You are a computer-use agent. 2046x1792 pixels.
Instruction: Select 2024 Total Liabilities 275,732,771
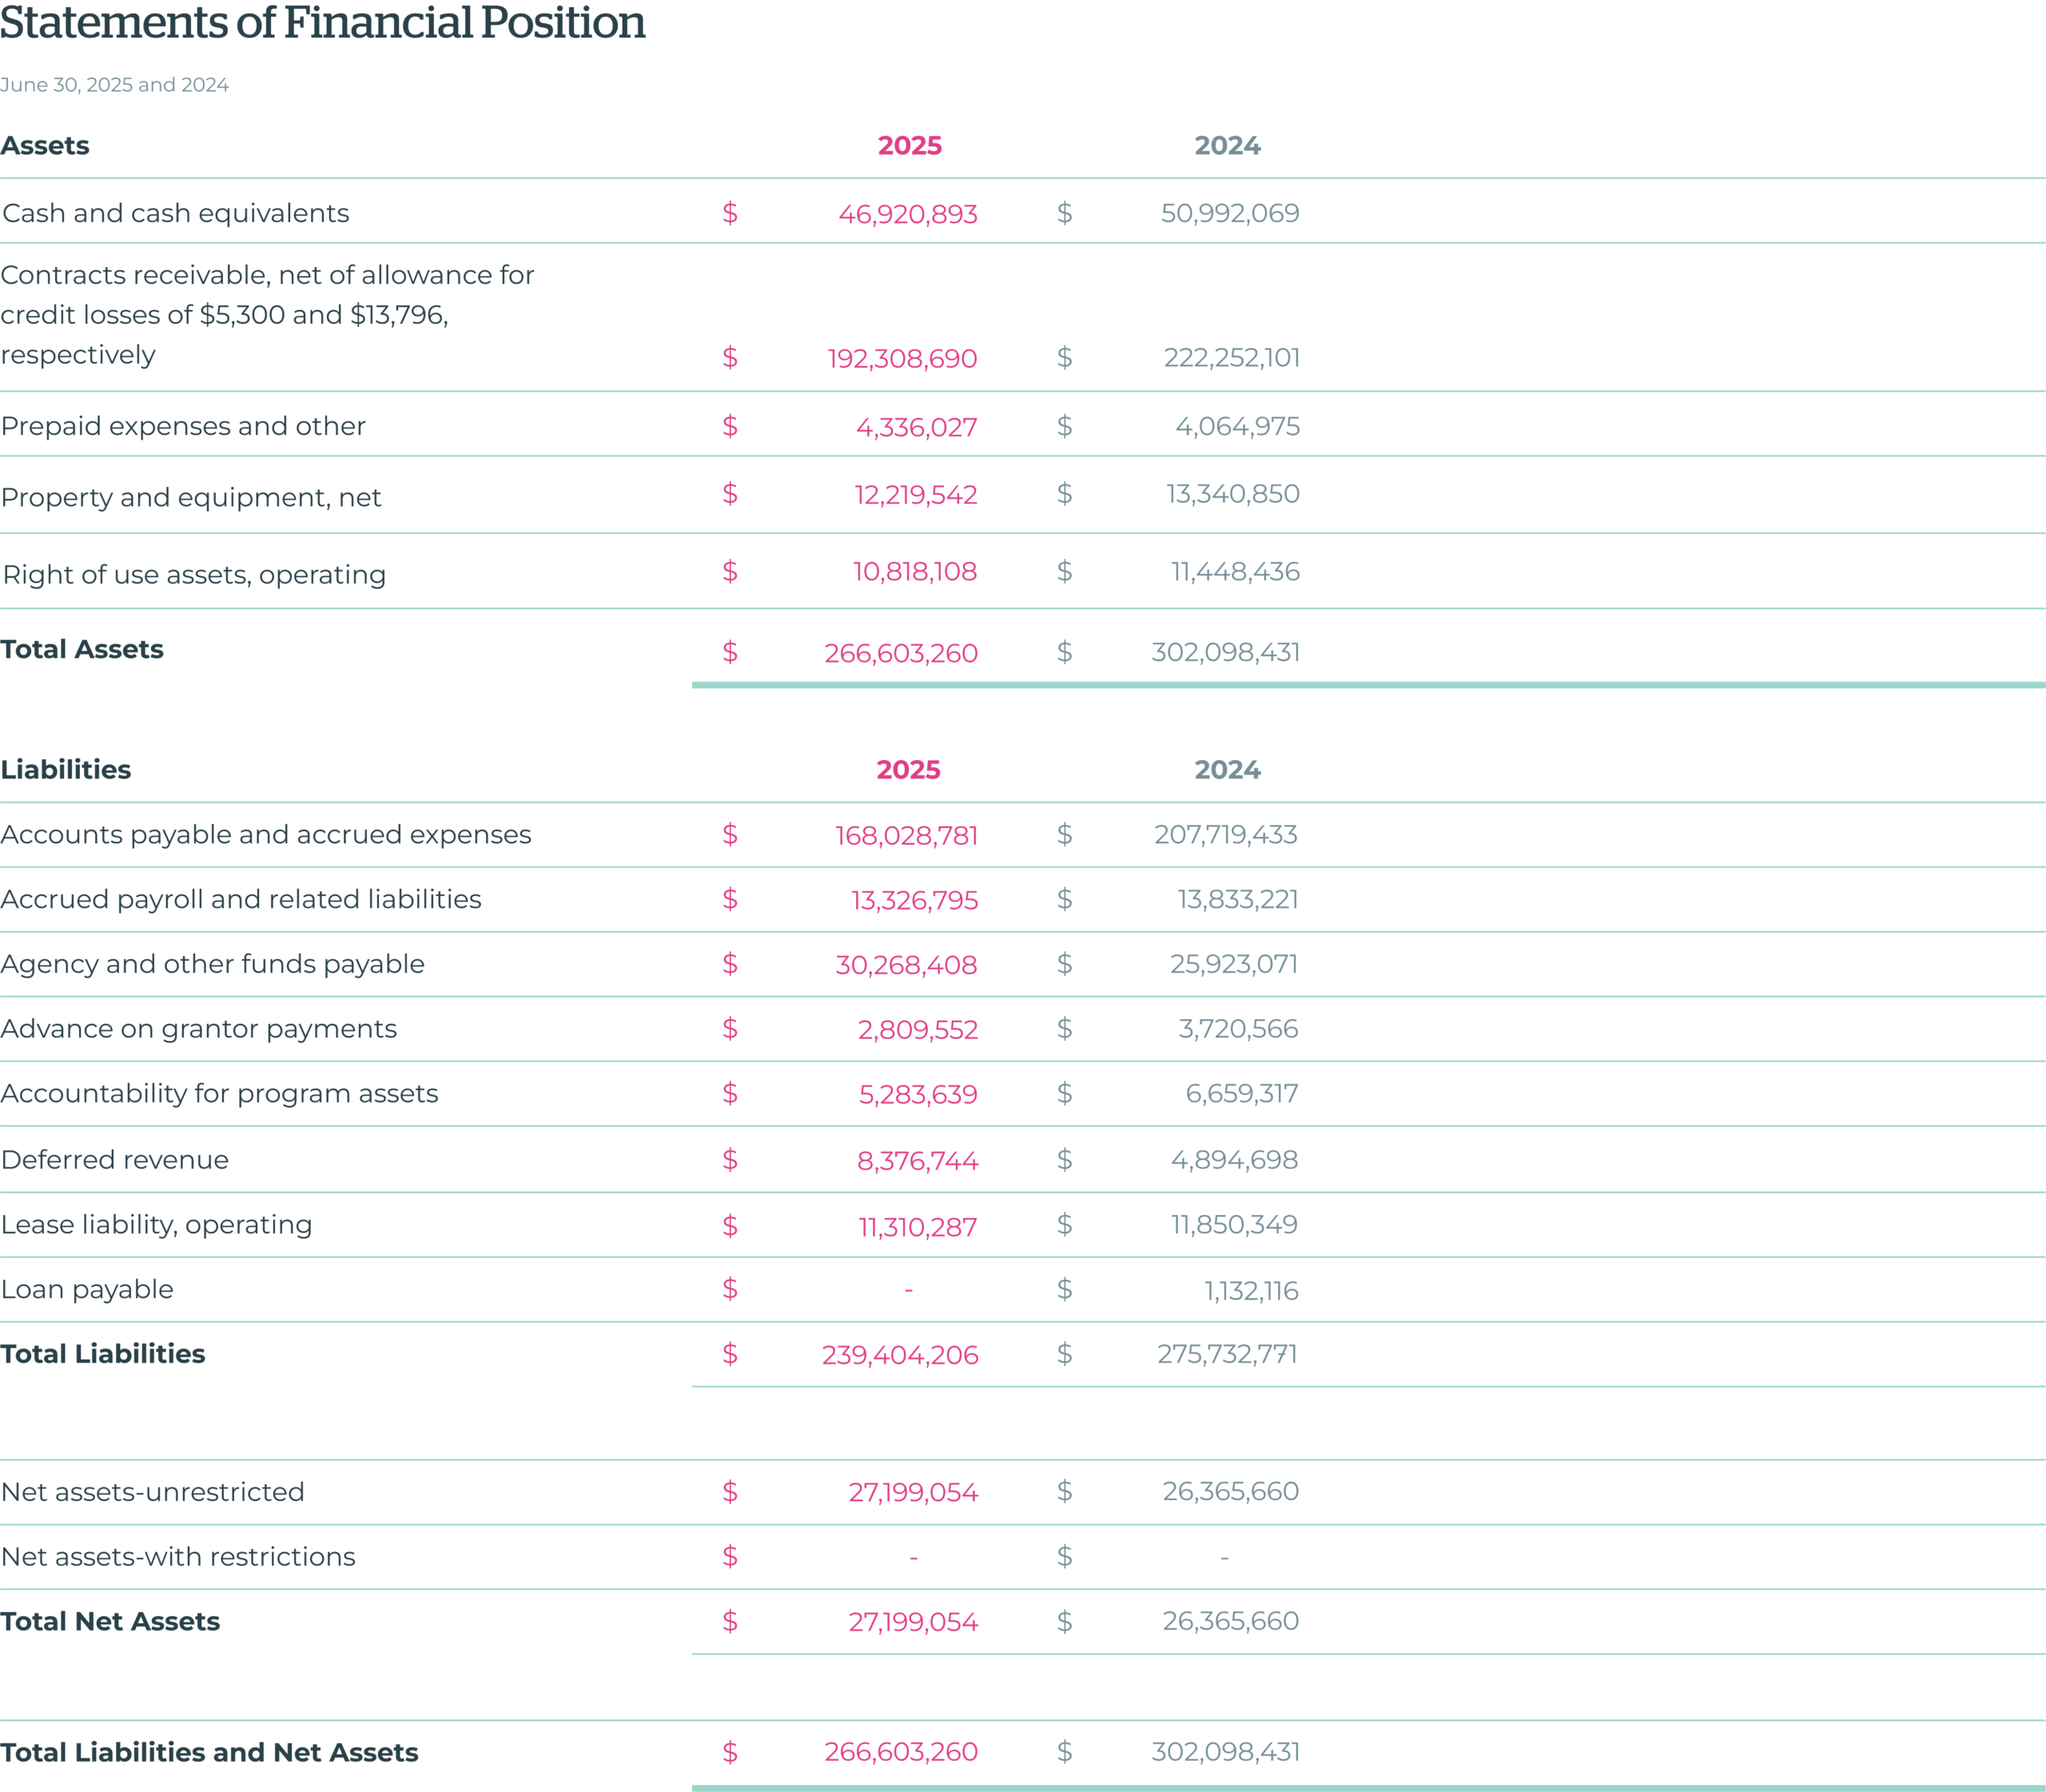point(1227,1354)
